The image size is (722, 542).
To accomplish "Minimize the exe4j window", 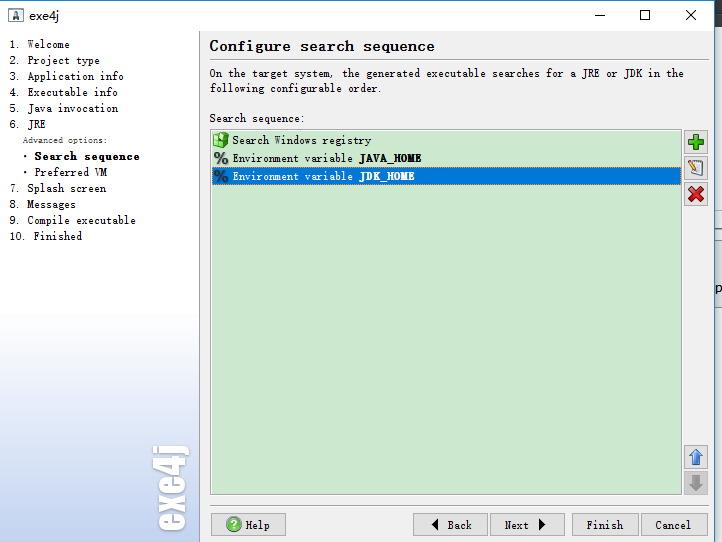I will [600, 15].
